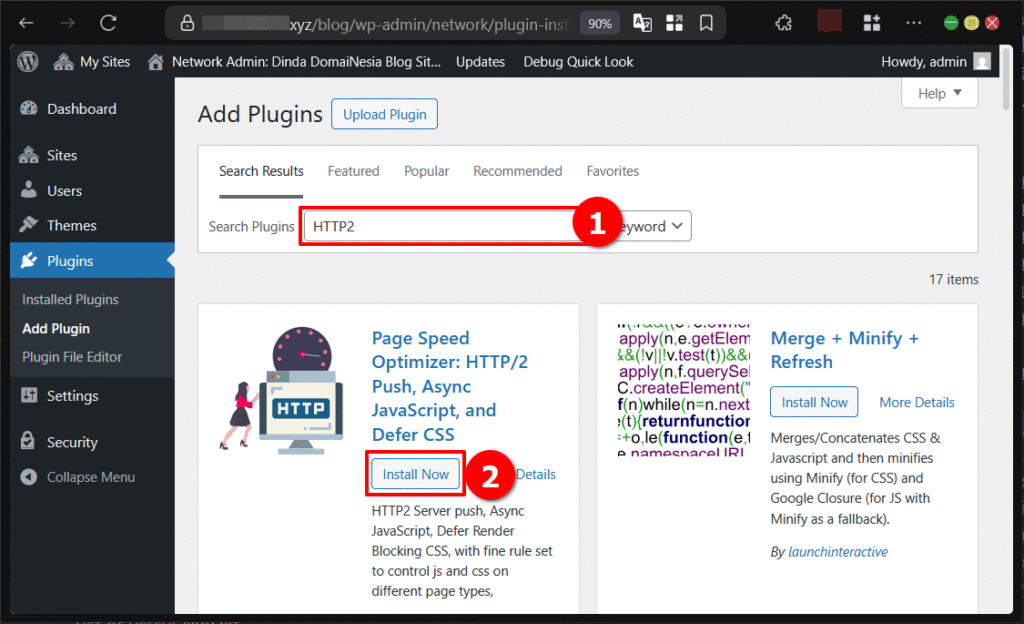Open the Featured plugins tab

click(353, 171)
